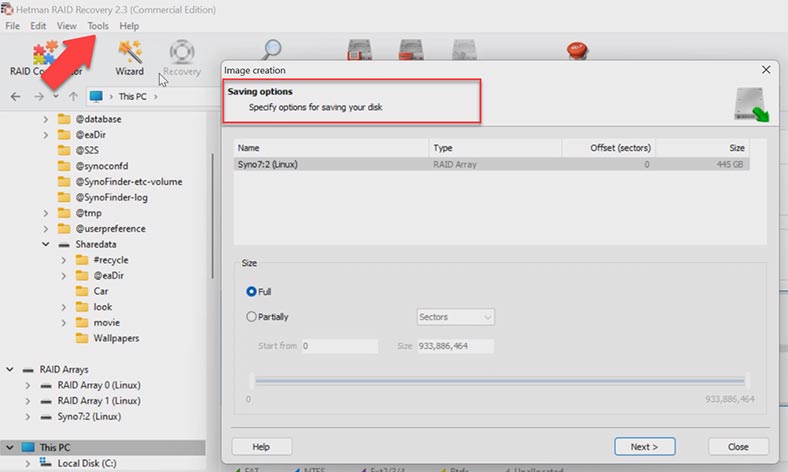Close Image creation dialog with X

tap(766, 70)
